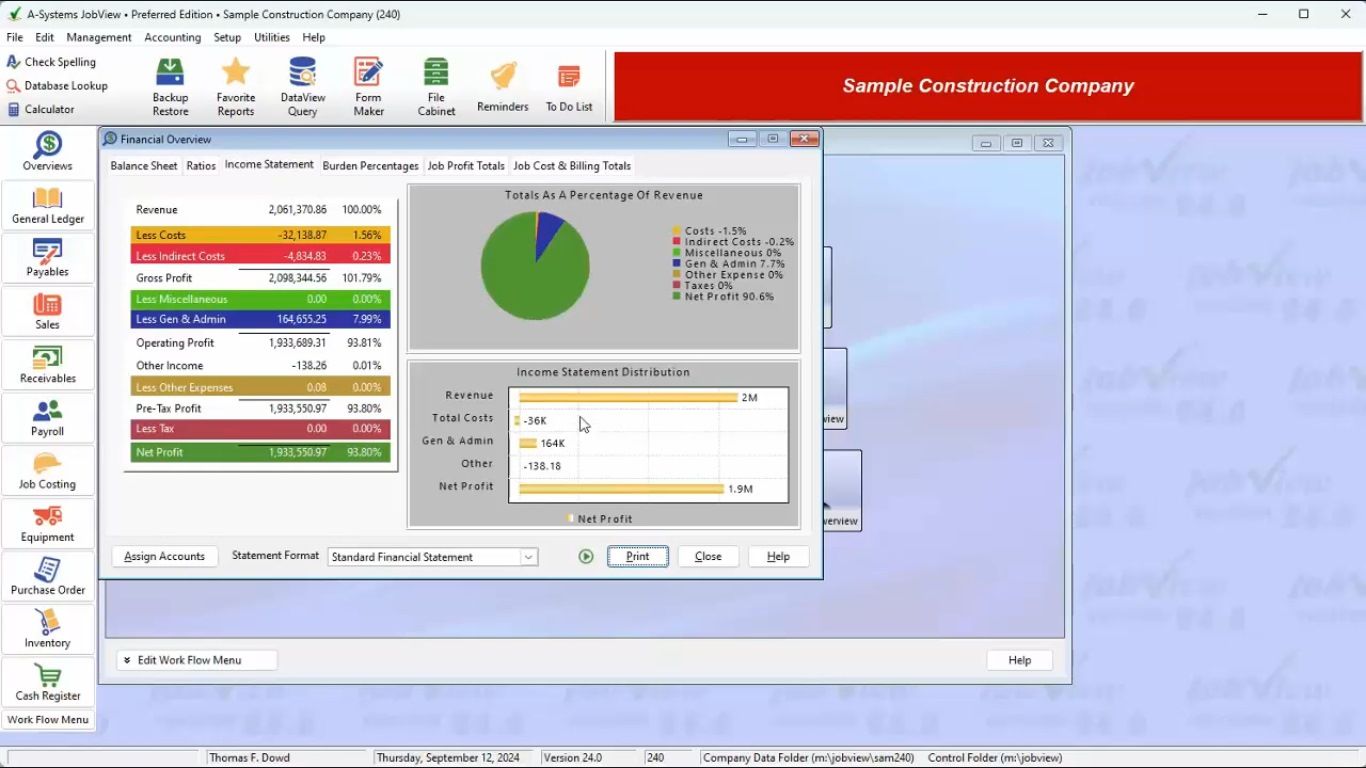Screen dimensions: 1366x768
Task: Open the Receivables module
Action: coord(48,364)
